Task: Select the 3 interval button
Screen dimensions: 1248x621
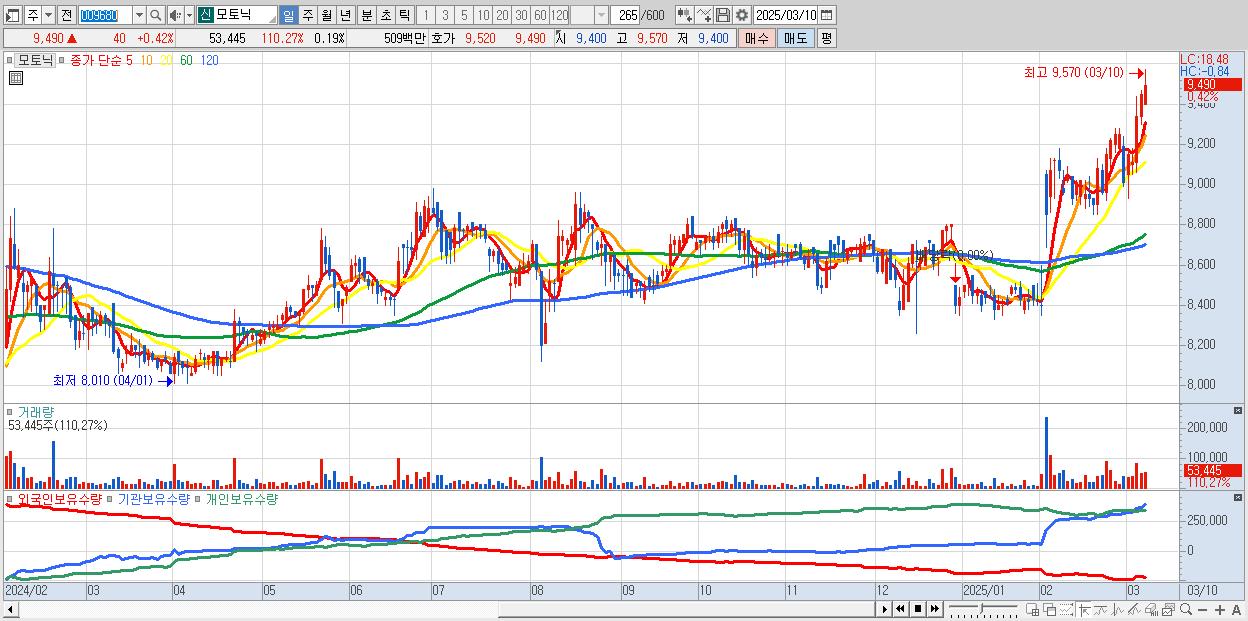Action: click(x=445, y=15)
